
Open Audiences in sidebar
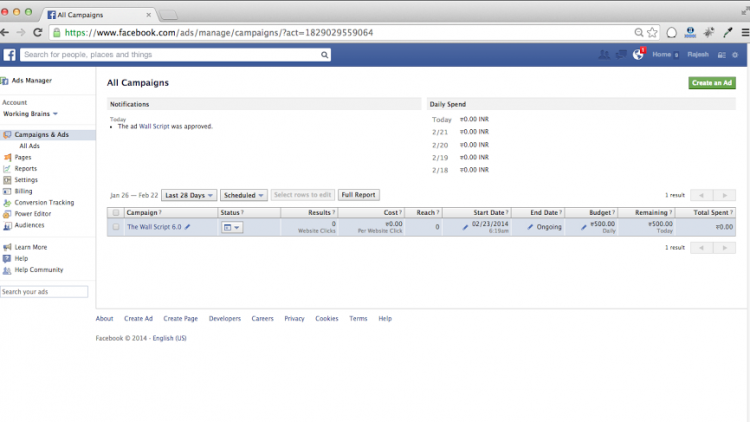(x=29, y=225)
